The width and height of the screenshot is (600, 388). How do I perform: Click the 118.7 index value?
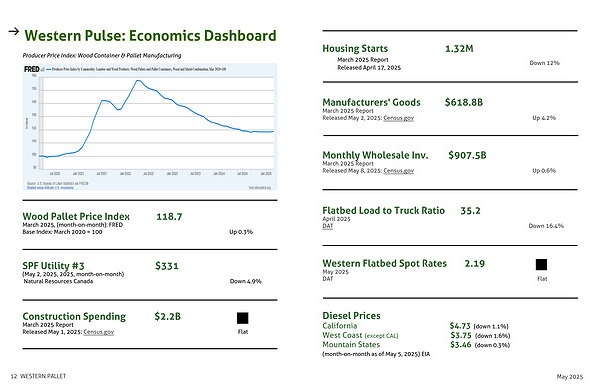[x=169, y=217]
